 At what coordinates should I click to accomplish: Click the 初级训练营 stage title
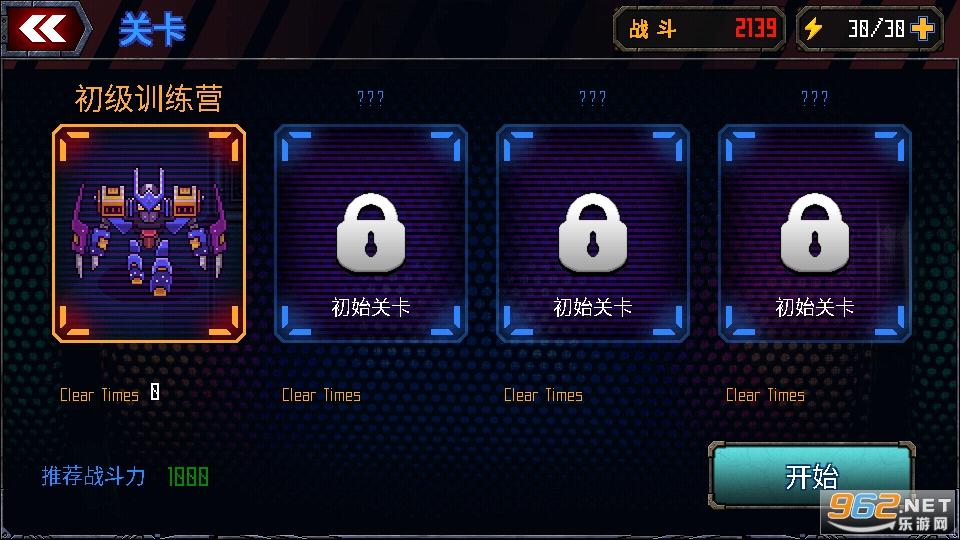click(x=149, y=99)
